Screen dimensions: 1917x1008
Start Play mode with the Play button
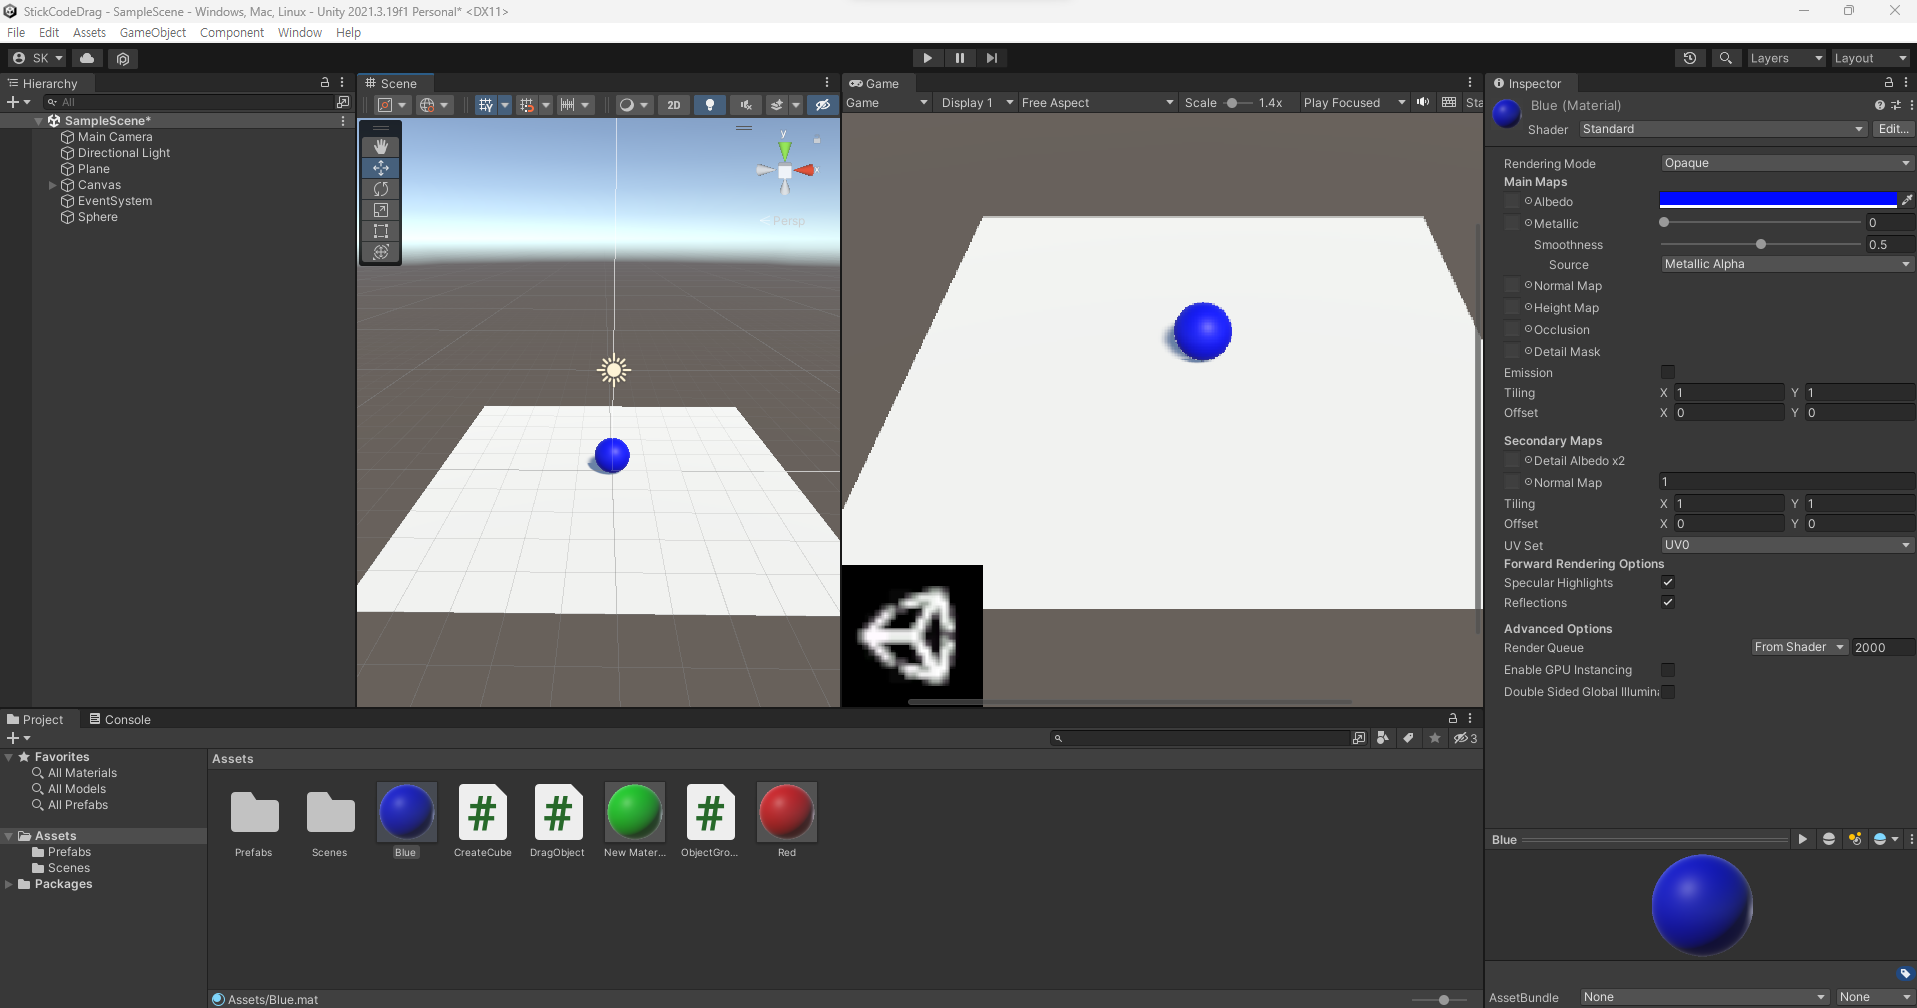click(x=927, y=58)
